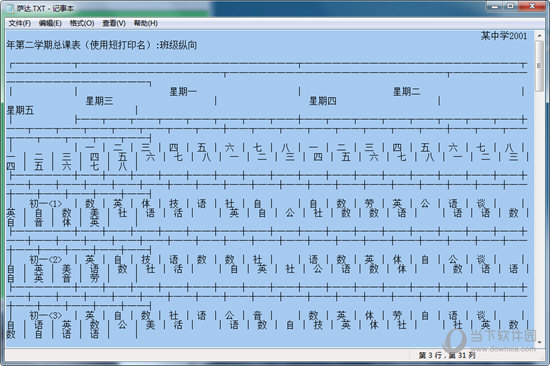
Task: Click the 星期二 heading text
Action: [406, 92]
